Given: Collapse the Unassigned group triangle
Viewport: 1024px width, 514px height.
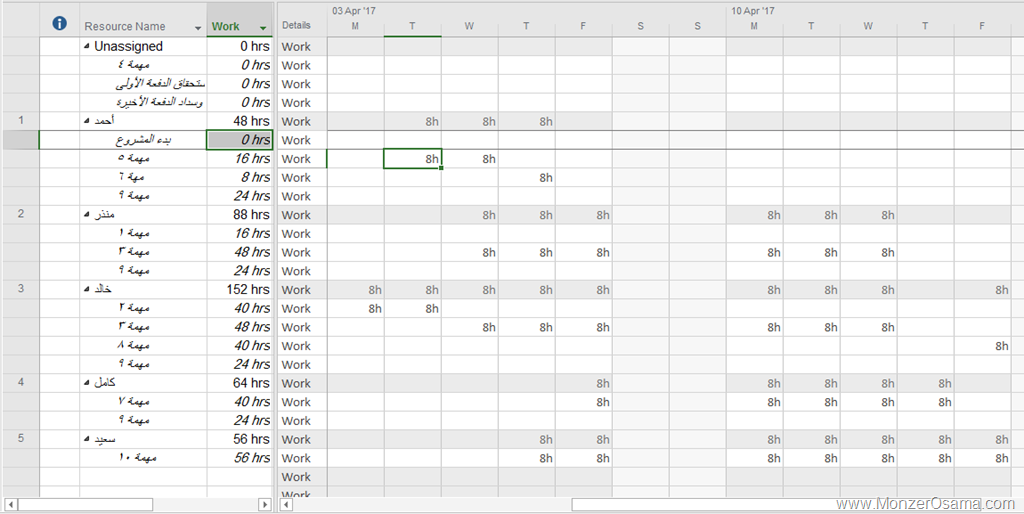Looking at the screenshot, I should (86, 47).
